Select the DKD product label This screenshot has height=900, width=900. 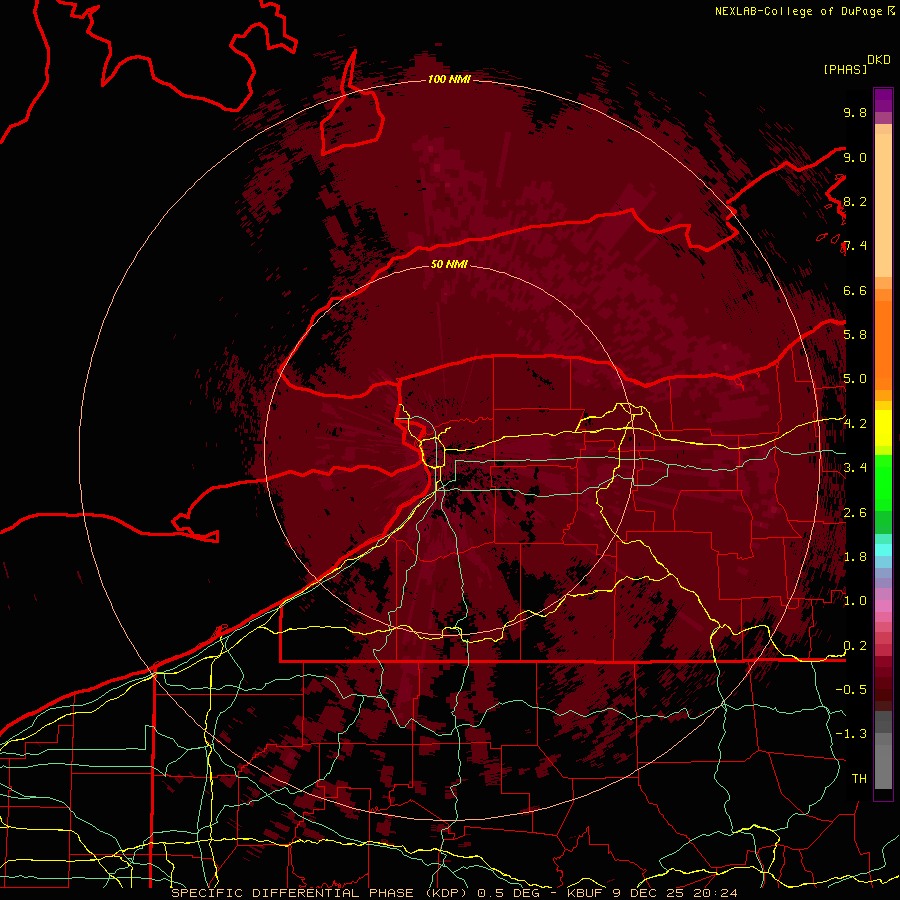coord(878,60)
